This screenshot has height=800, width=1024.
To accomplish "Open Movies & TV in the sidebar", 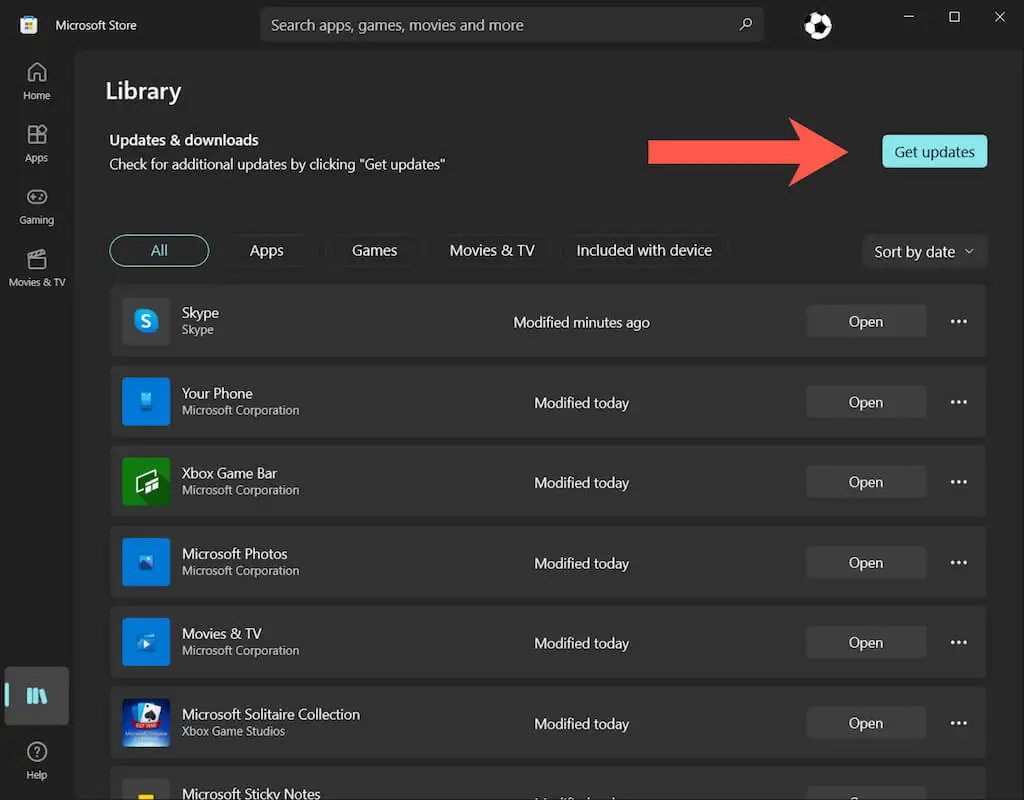I will tap(37, 267).
